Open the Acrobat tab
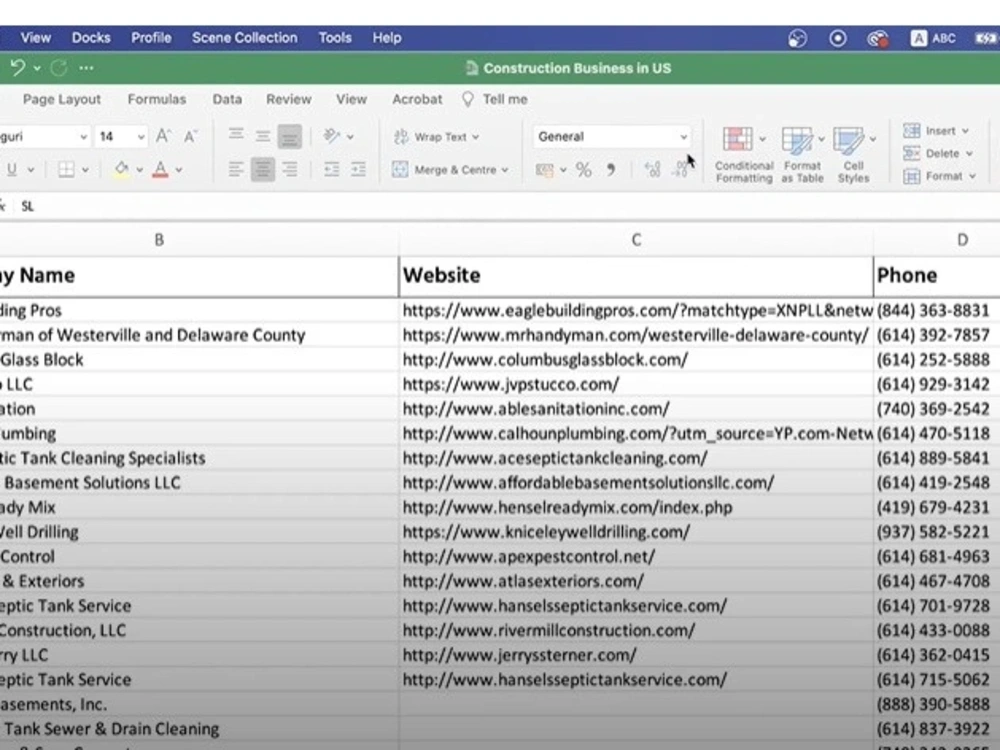 (417, 99)
